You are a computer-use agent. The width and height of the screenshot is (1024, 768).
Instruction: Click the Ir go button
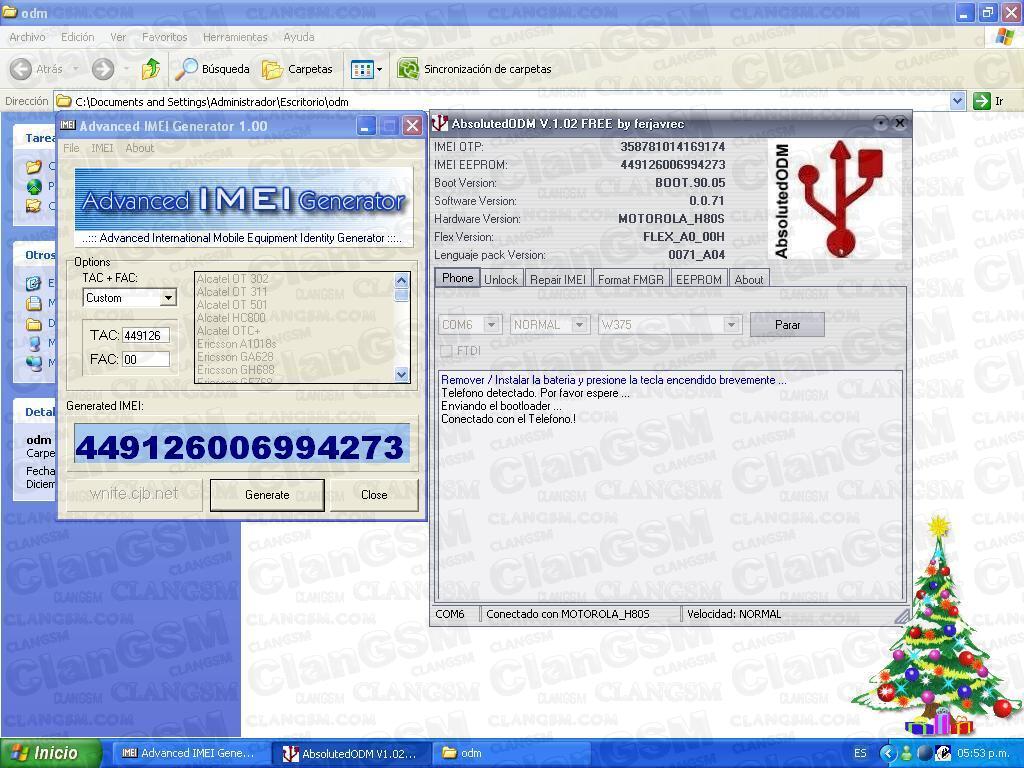[x=989, y=101]
